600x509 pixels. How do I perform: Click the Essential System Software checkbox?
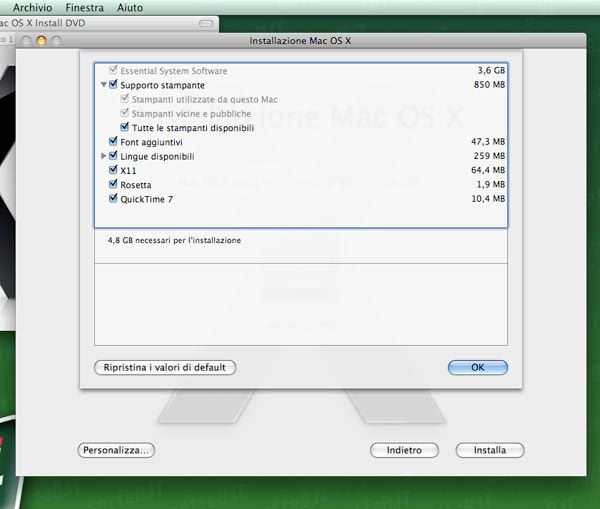click(113, 70)
